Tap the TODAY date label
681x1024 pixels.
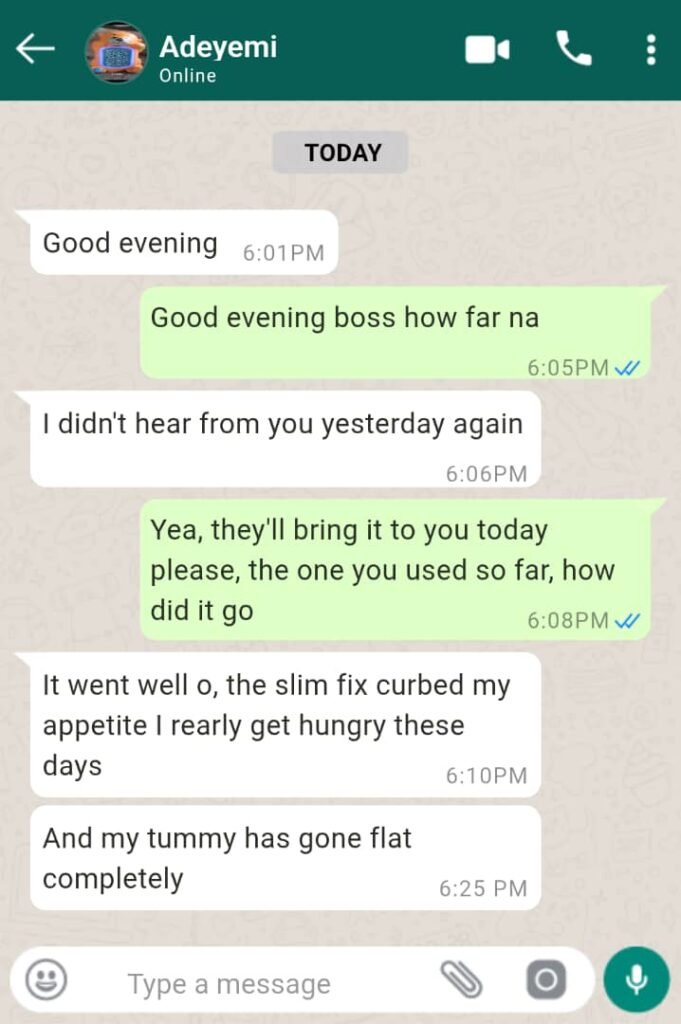pyautogui.click(x=341, y=153)
